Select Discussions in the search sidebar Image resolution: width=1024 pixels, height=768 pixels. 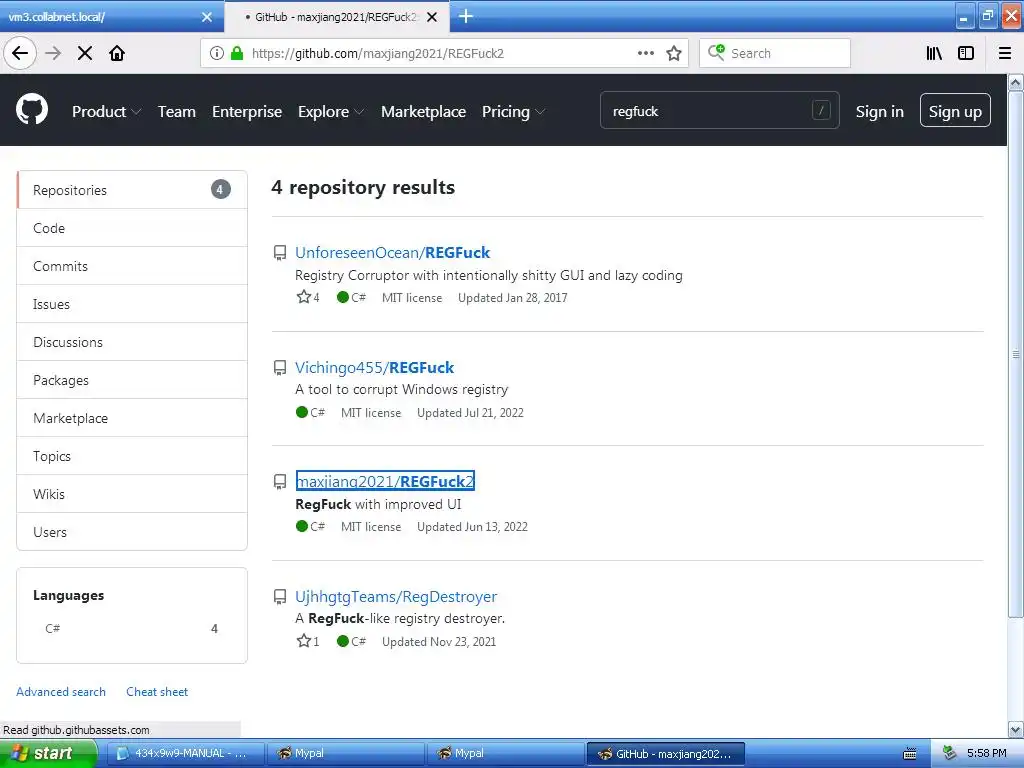coord(132,342)
